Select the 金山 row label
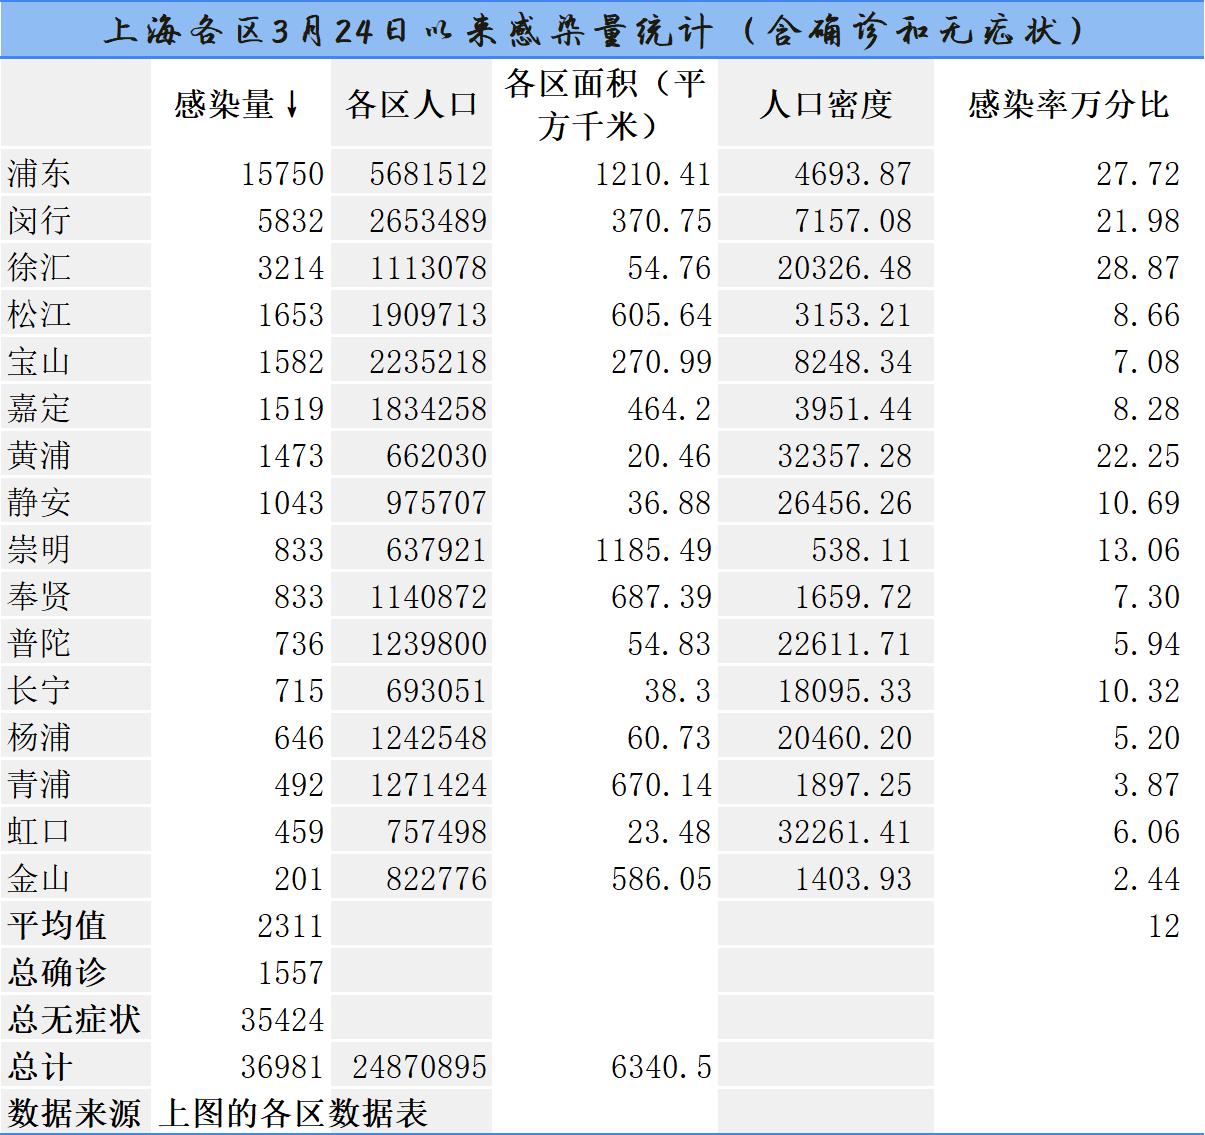The image size is (1205, 1135). pyautogui.click(x=39, y=879)
